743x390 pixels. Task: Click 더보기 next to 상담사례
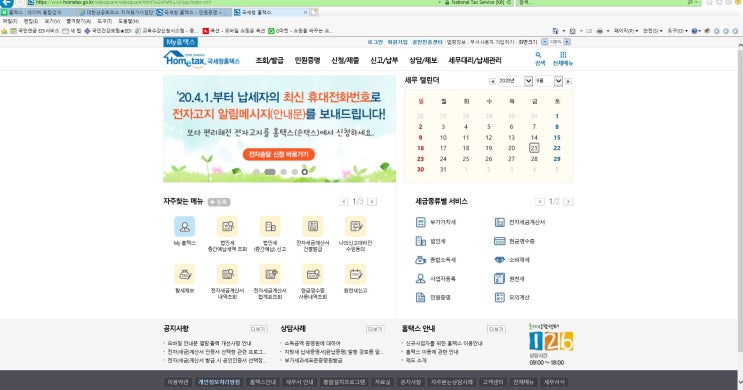(x=375, y=329)
